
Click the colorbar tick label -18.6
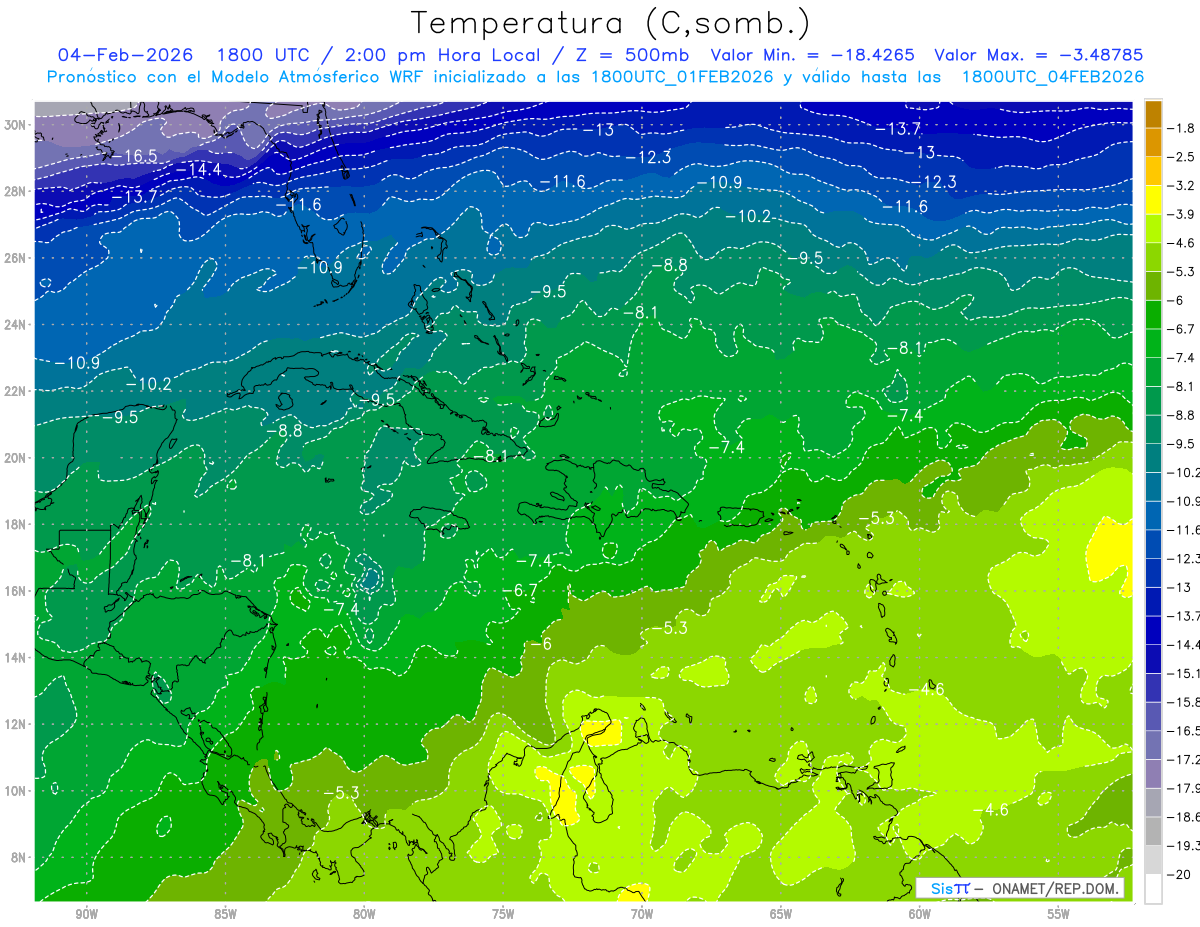(1183, 817)
